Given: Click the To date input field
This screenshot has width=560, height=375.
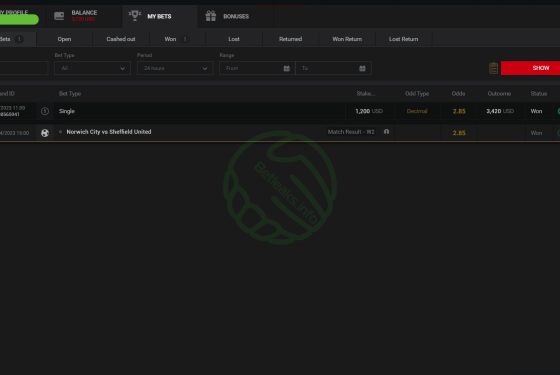Looking at the screenshot, I should point(333,68).
